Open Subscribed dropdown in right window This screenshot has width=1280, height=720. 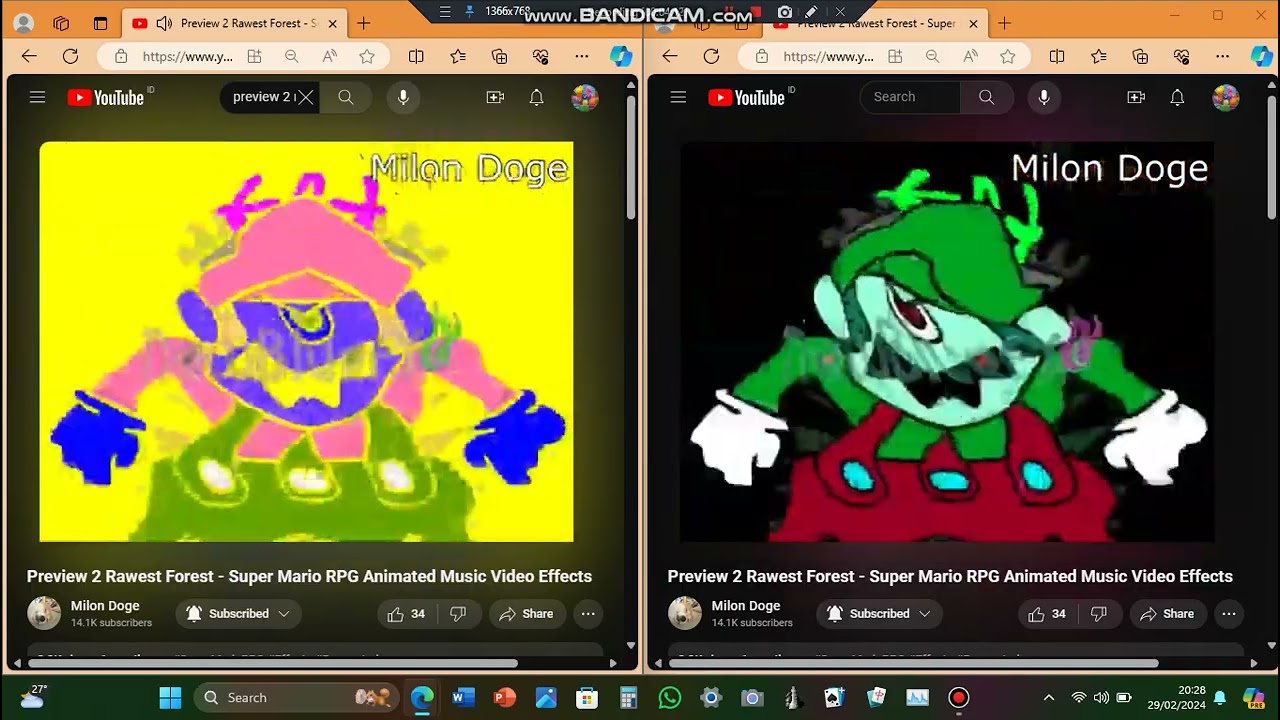[879, 614]
